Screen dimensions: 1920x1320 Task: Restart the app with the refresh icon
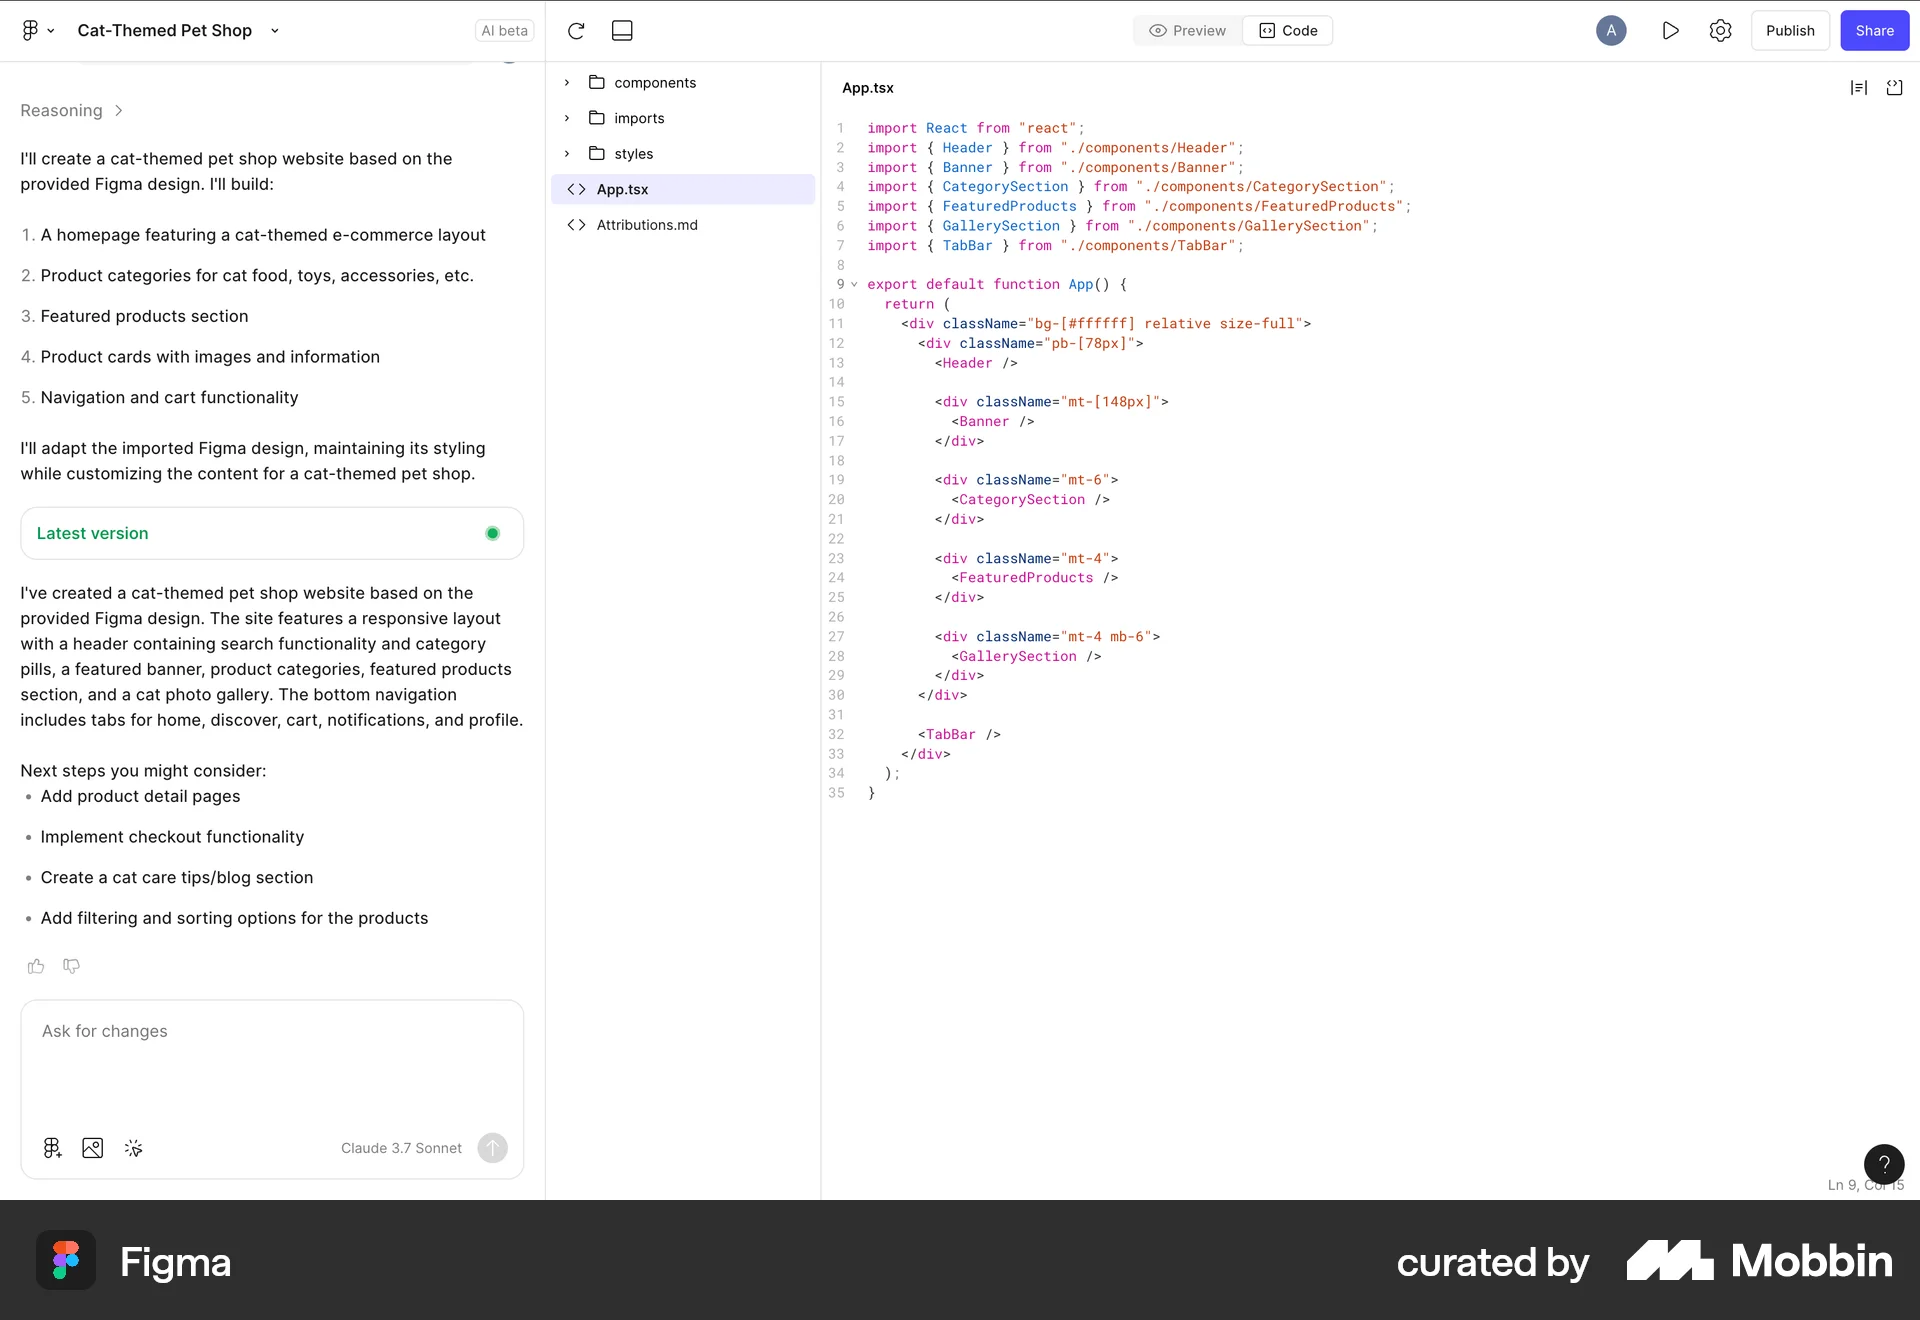pos(577,30)
